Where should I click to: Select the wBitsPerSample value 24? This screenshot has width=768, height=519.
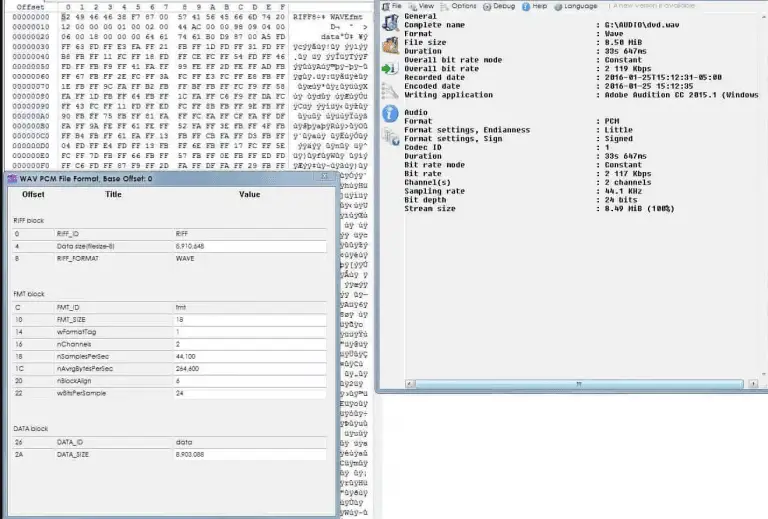pyautogui.click(x=179, y=393)
